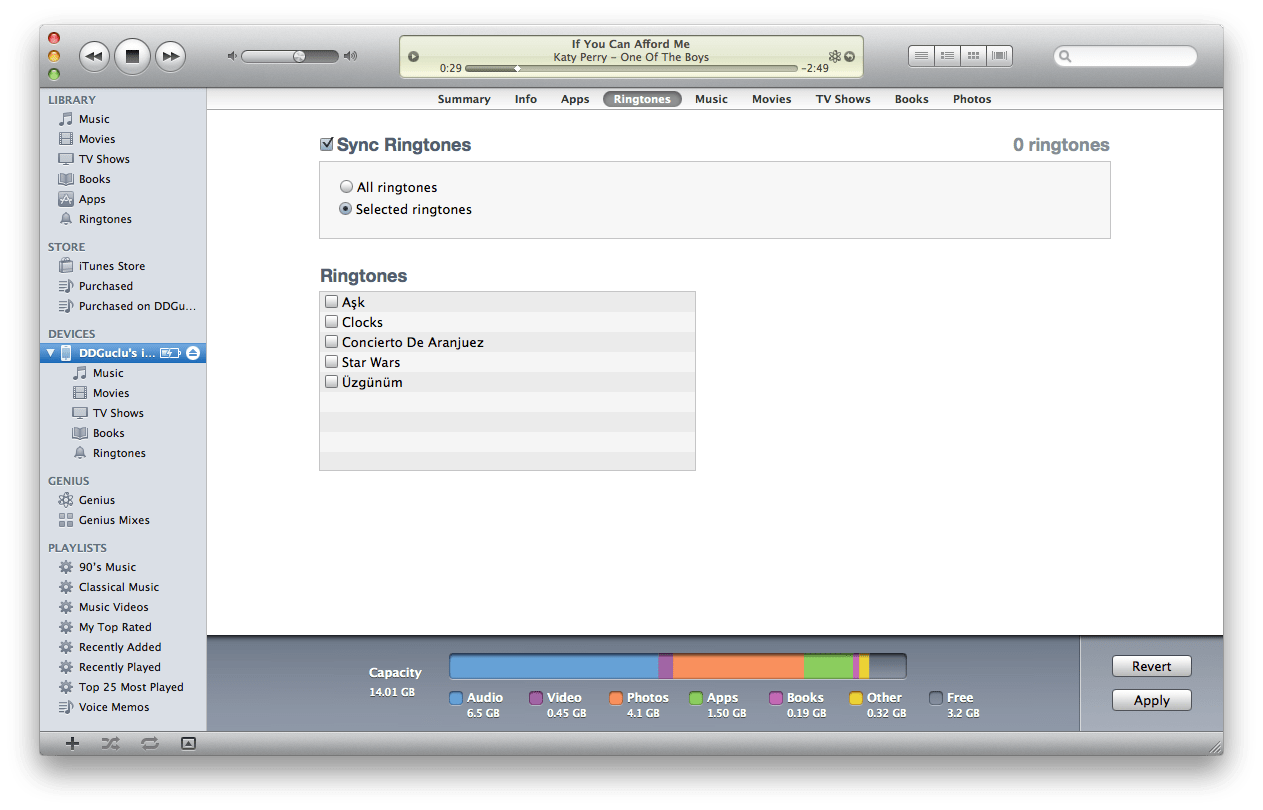Screen dimensions: 1263x810
Task: Select the Ringtones tab
Action: tap(642, 99)
